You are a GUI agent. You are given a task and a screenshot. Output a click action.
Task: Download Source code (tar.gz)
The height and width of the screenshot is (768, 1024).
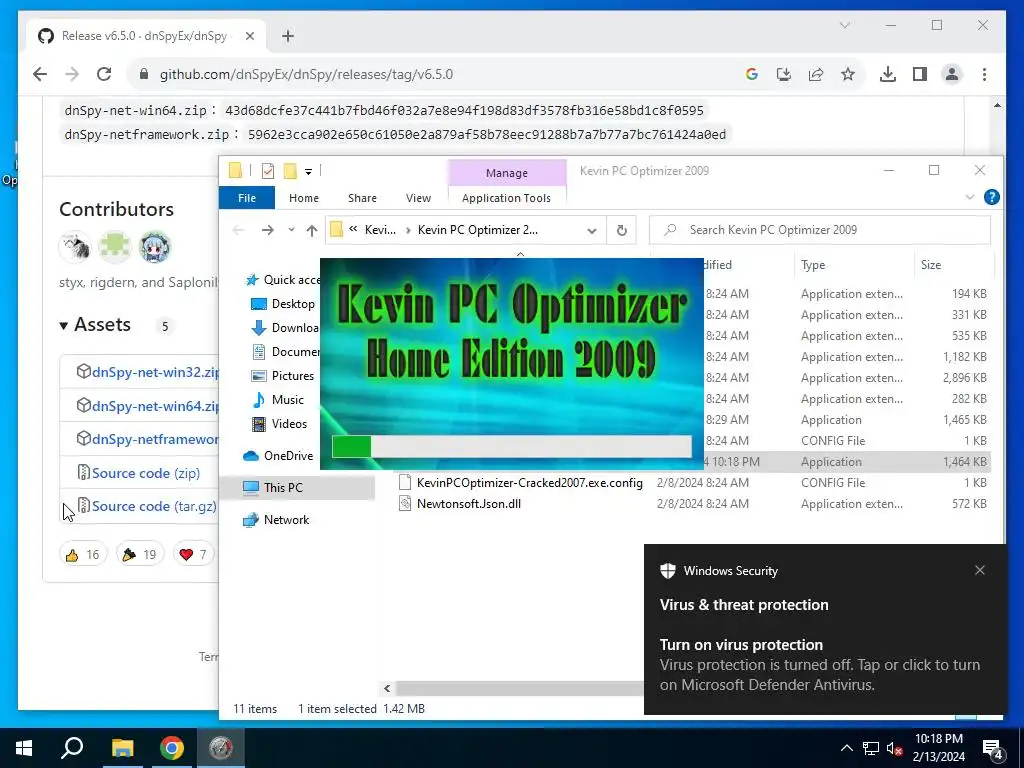click(x=154, y=506)
